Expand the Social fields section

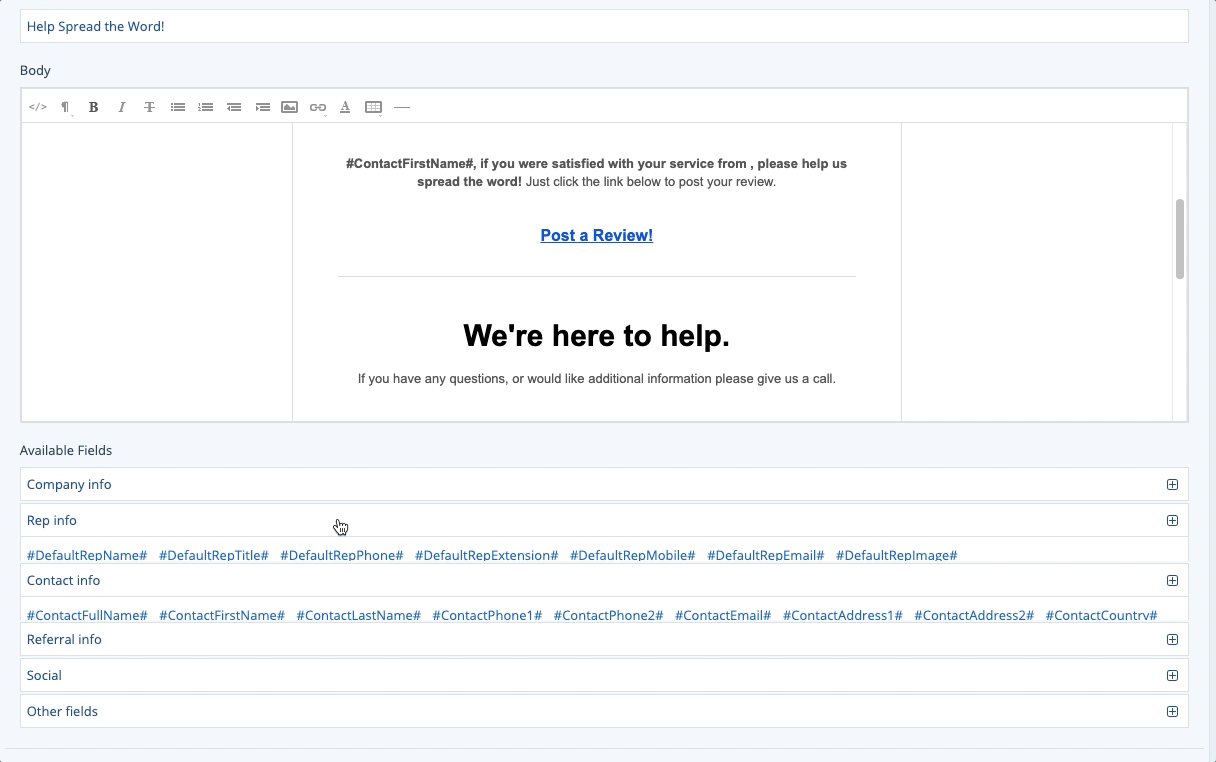tap(1172, 676)
